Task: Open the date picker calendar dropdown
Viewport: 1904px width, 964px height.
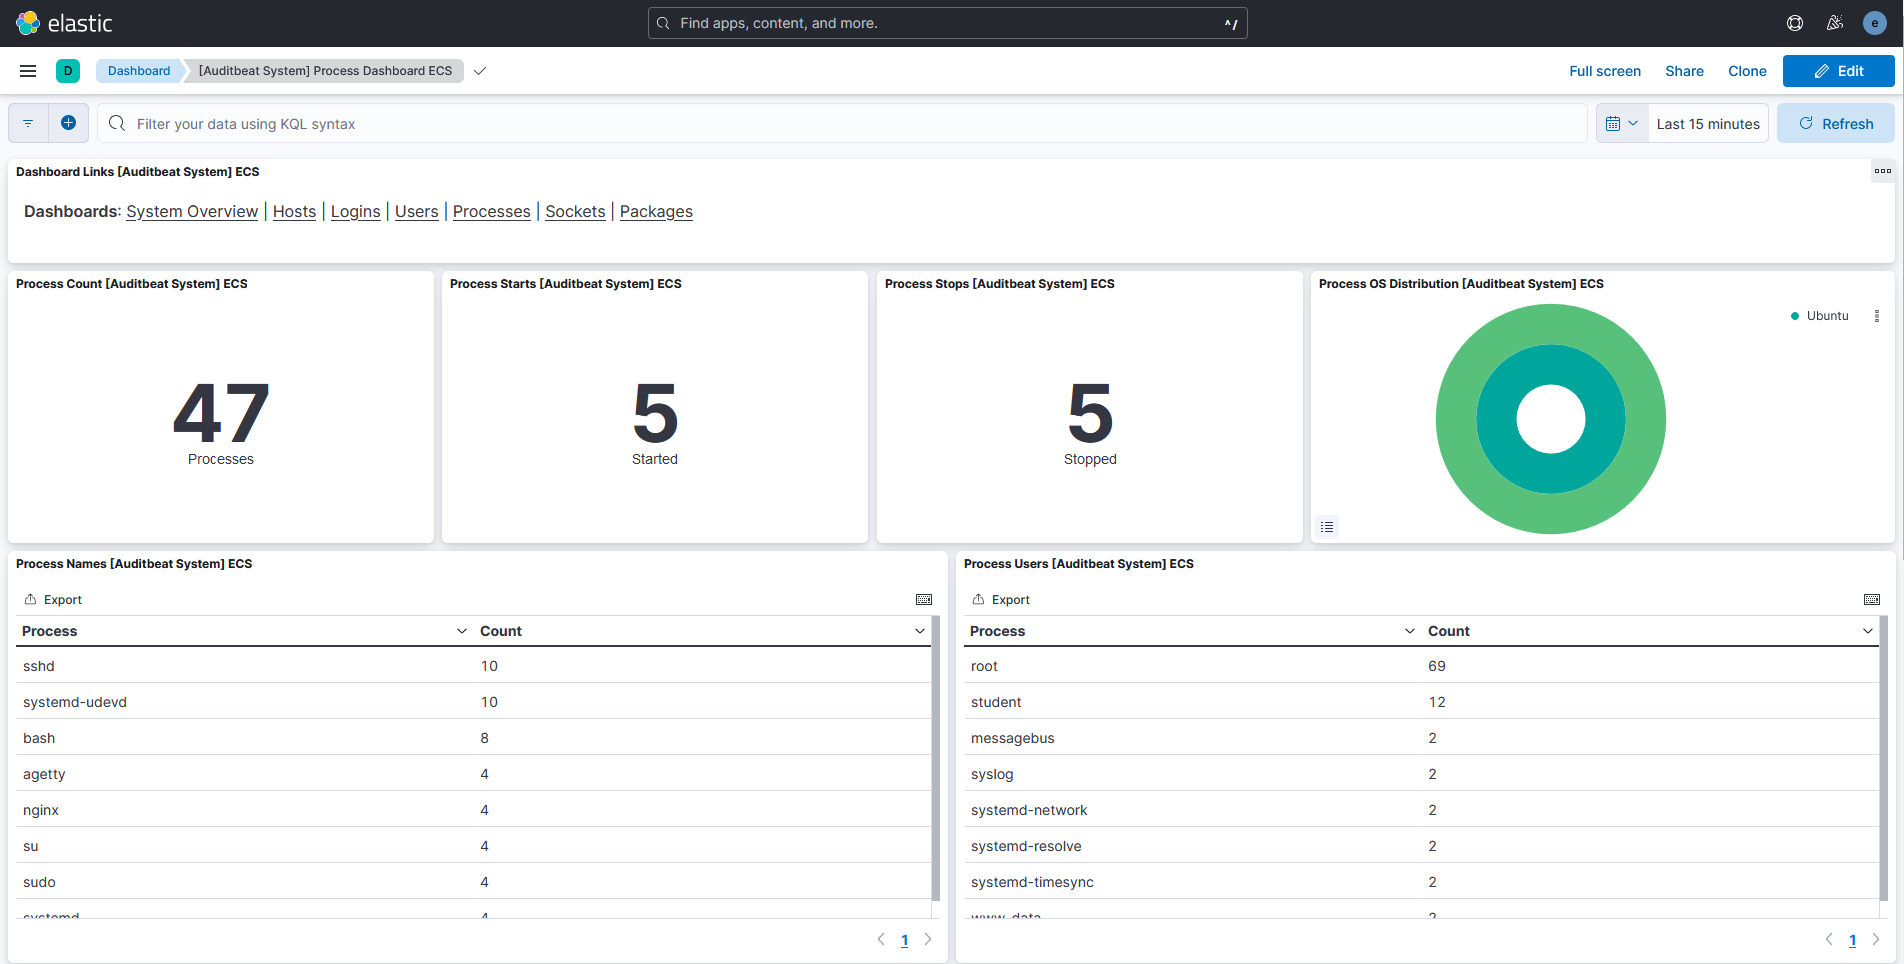Action: [1621, 122]
